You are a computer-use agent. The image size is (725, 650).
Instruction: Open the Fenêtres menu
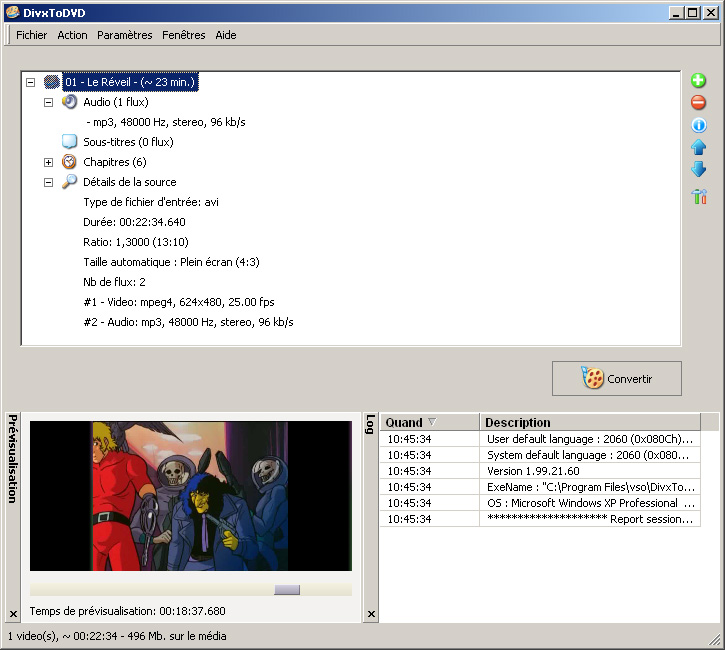184,35
